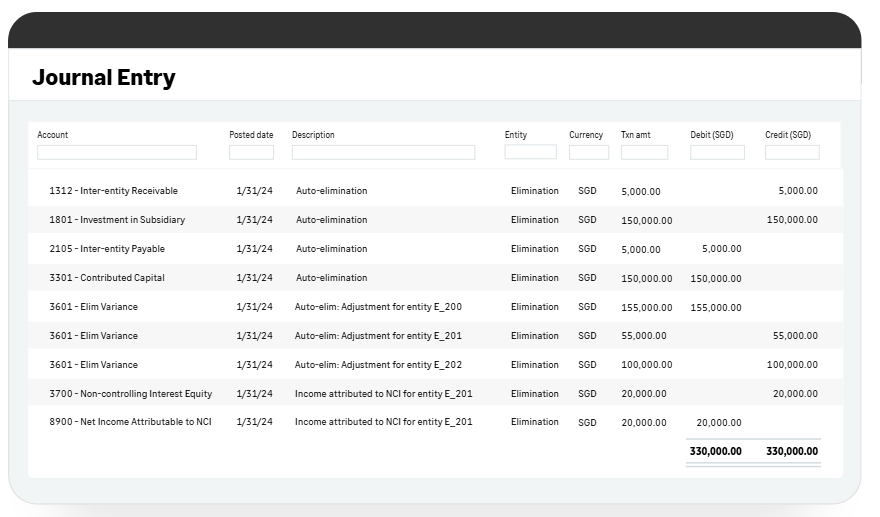The height and width of the screenshot is (517, 880).
Task: Select the Debit (SGD) column header
Action: (712, 135)
